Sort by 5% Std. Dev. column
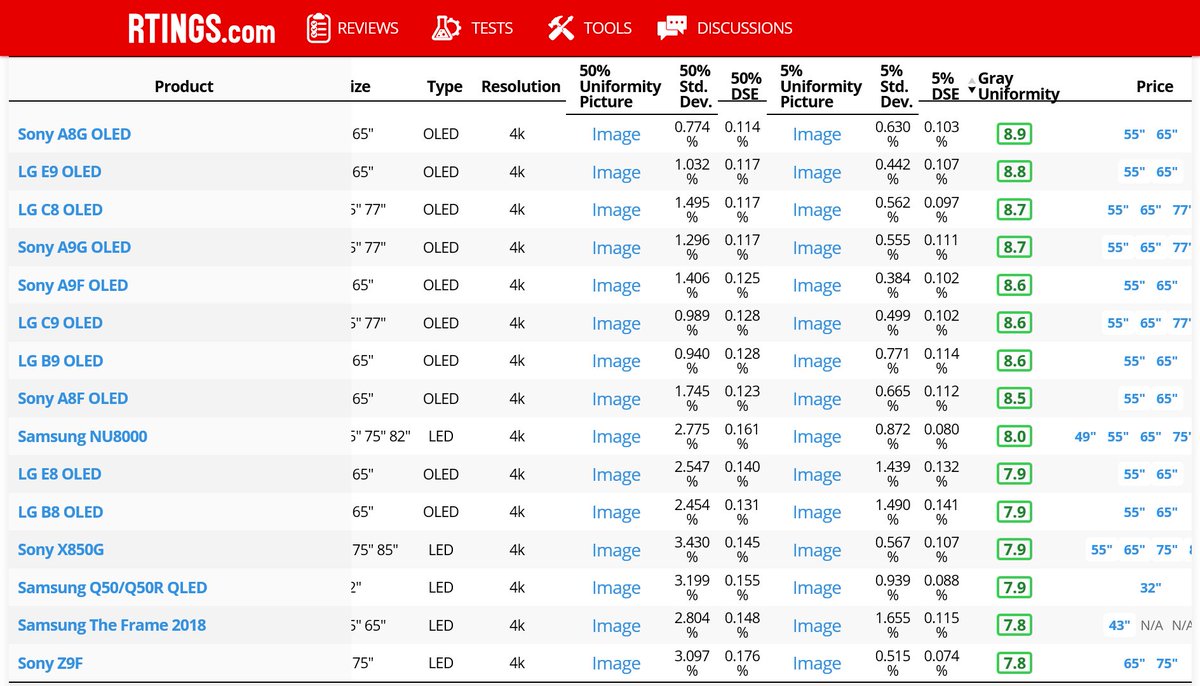The height and width of the screenshot is (686, 1200). coord(896,86)
